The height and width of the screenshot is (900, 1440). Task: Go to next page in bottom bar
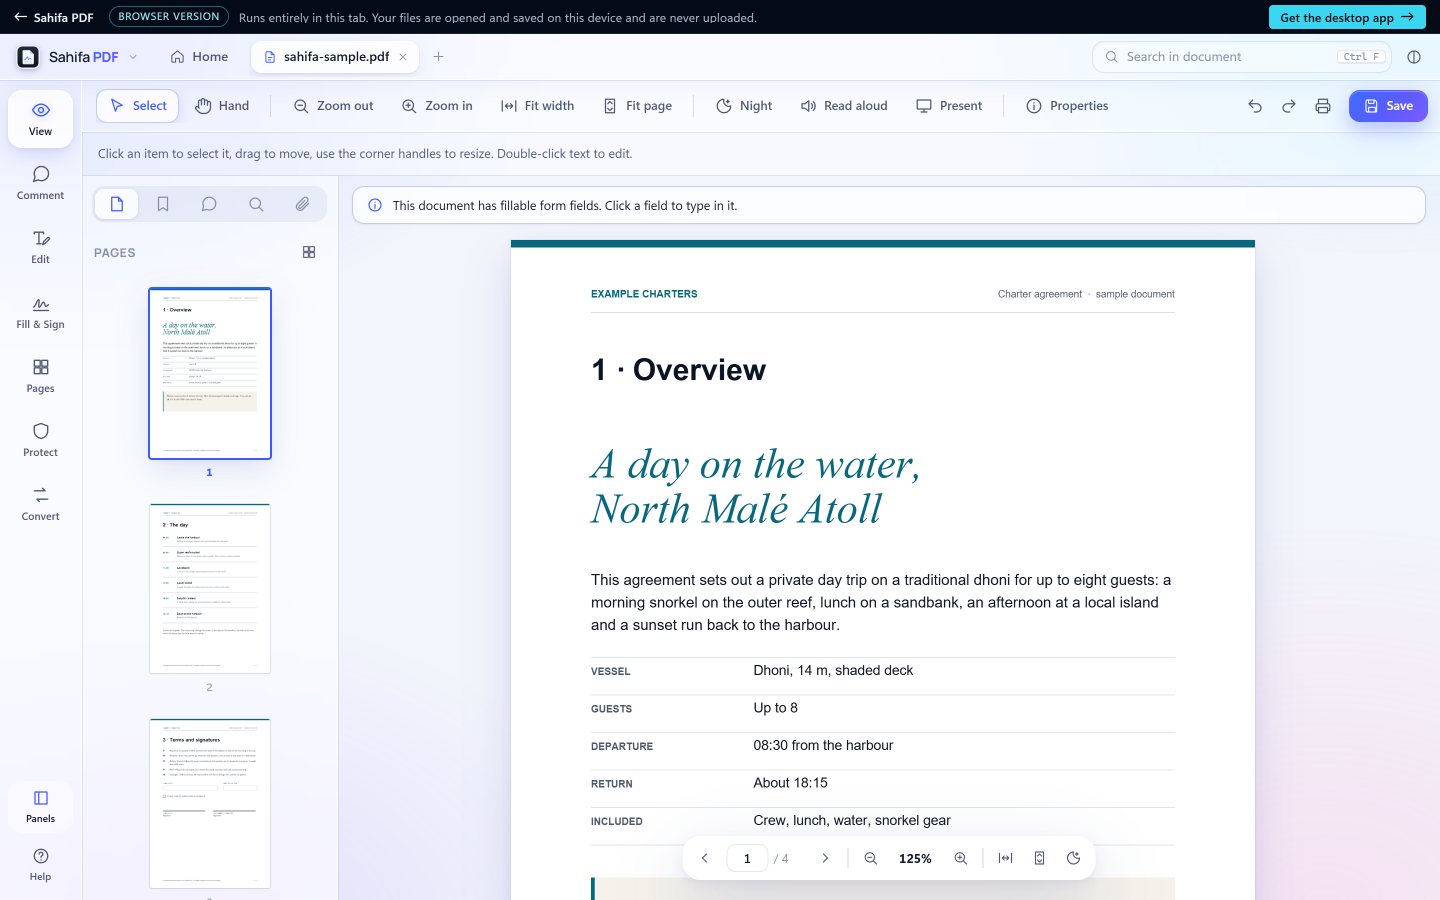point(825,858)
